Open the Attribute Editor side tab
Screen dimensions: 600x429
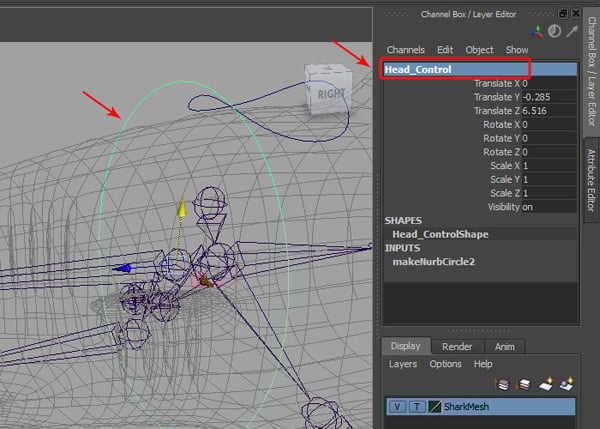[590, 176]
